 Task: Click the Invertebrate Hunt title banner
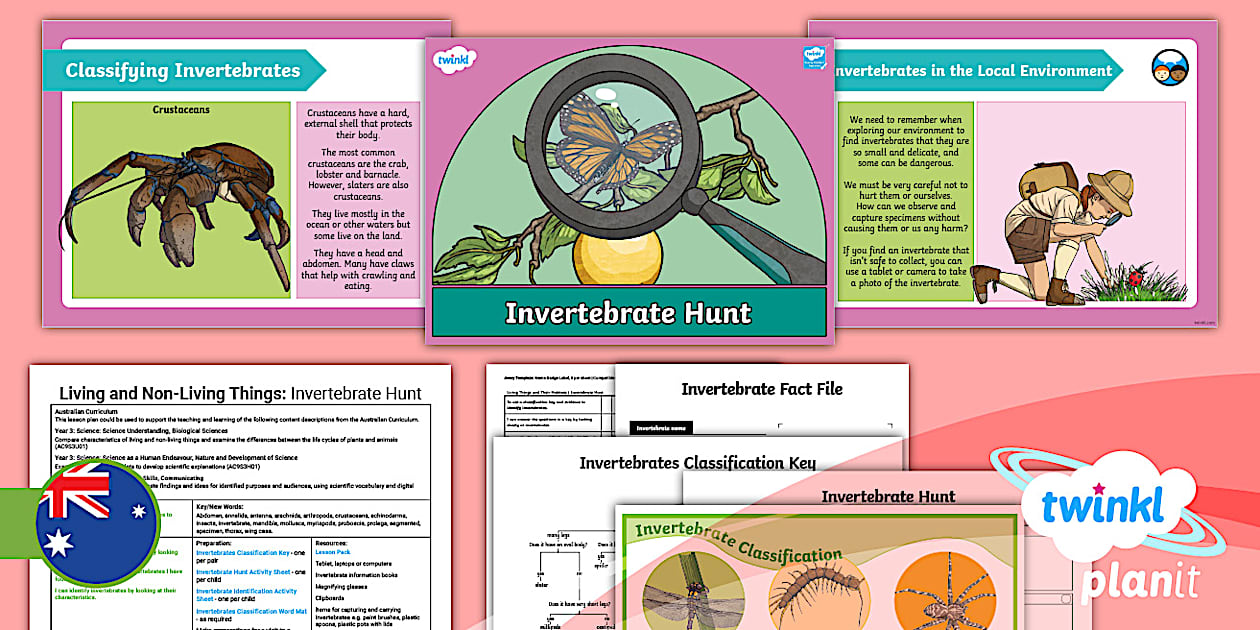coord(630,312)
